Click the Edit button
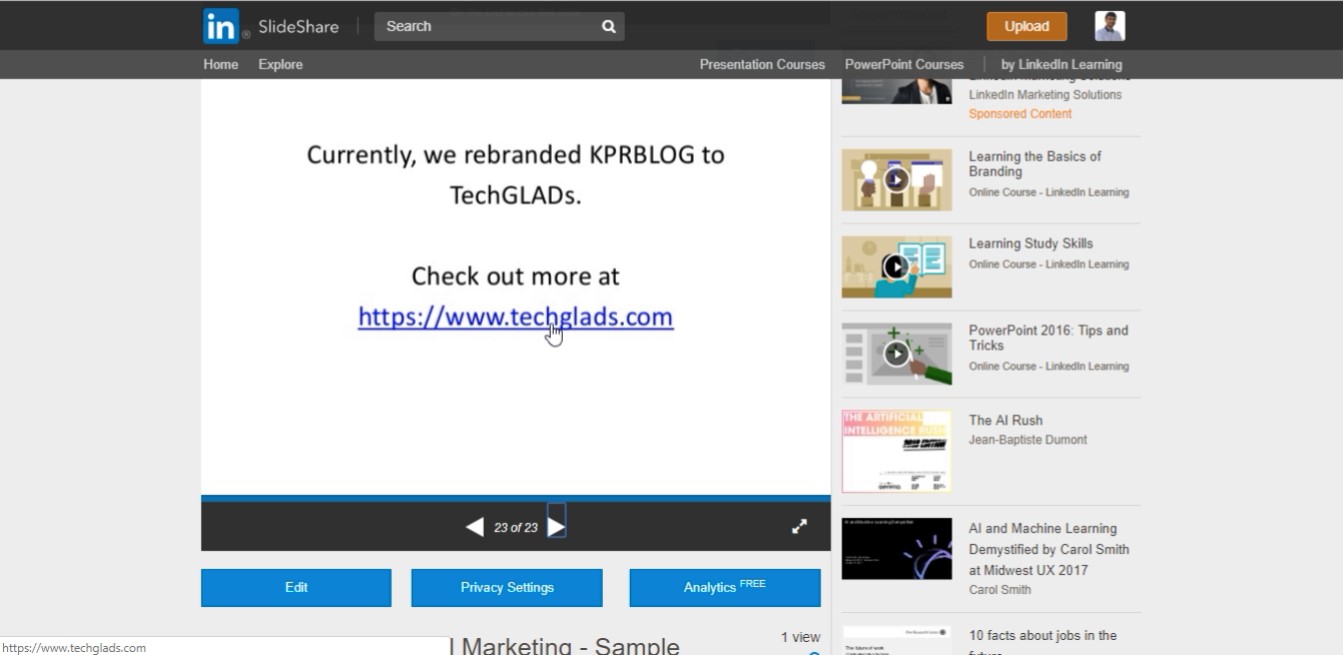This screenshot has width=1343, height=655. 296,588
